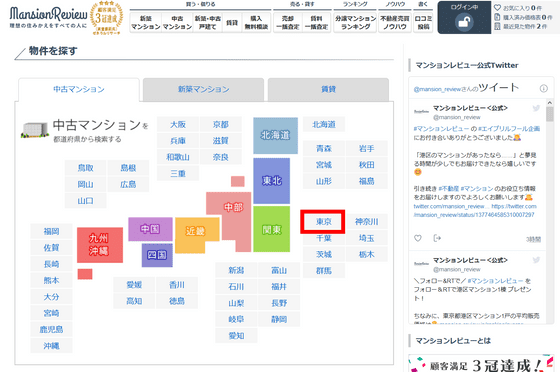Viewport: 560px width, 372px height.
Task: Choose the 広島 prefecture link
Action: point(128,184)
